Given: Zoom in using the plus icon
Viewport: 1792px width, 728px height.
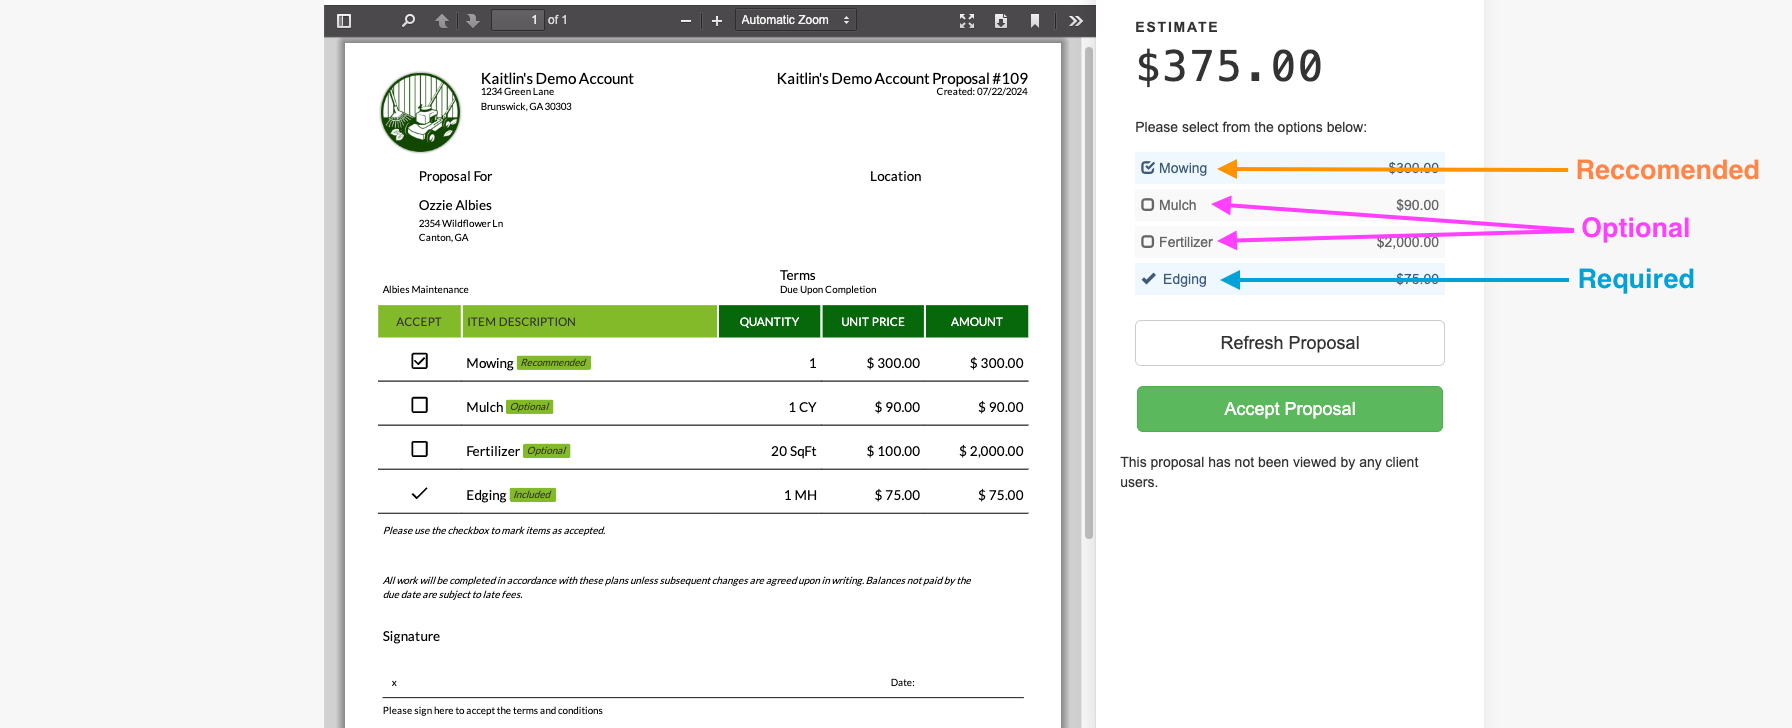Looking at the screenshot, I should tap(717, 21).
